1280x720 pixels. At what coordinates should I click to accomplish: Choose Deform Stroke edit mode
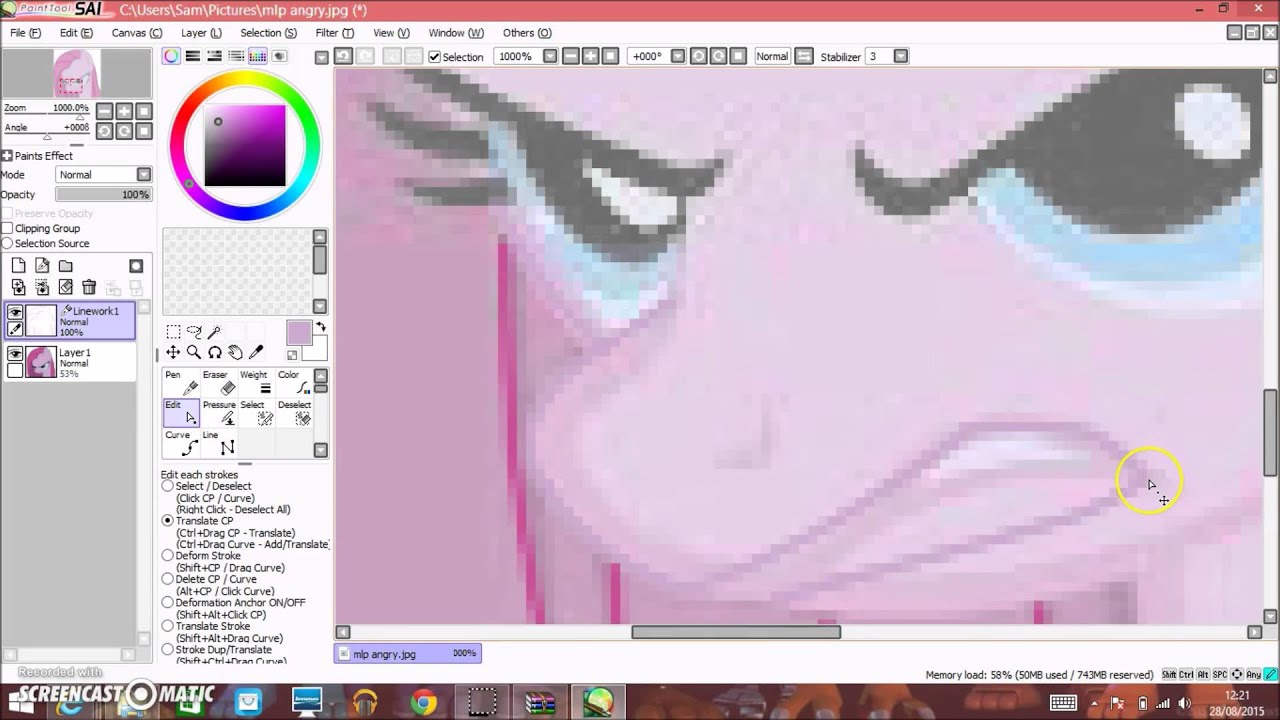(168, 556)
